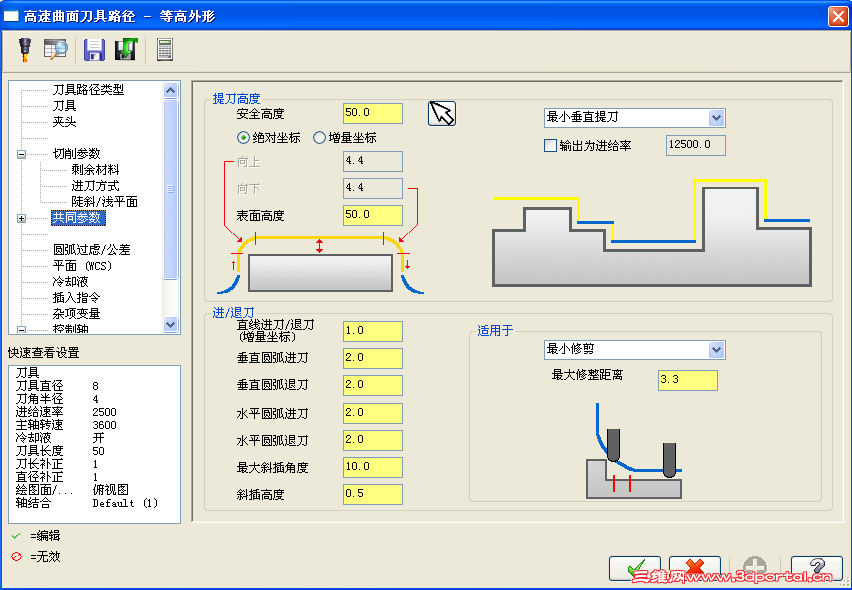Open the calculator icon in toolbar
852x590 pixels.
[x=165, y=49]
